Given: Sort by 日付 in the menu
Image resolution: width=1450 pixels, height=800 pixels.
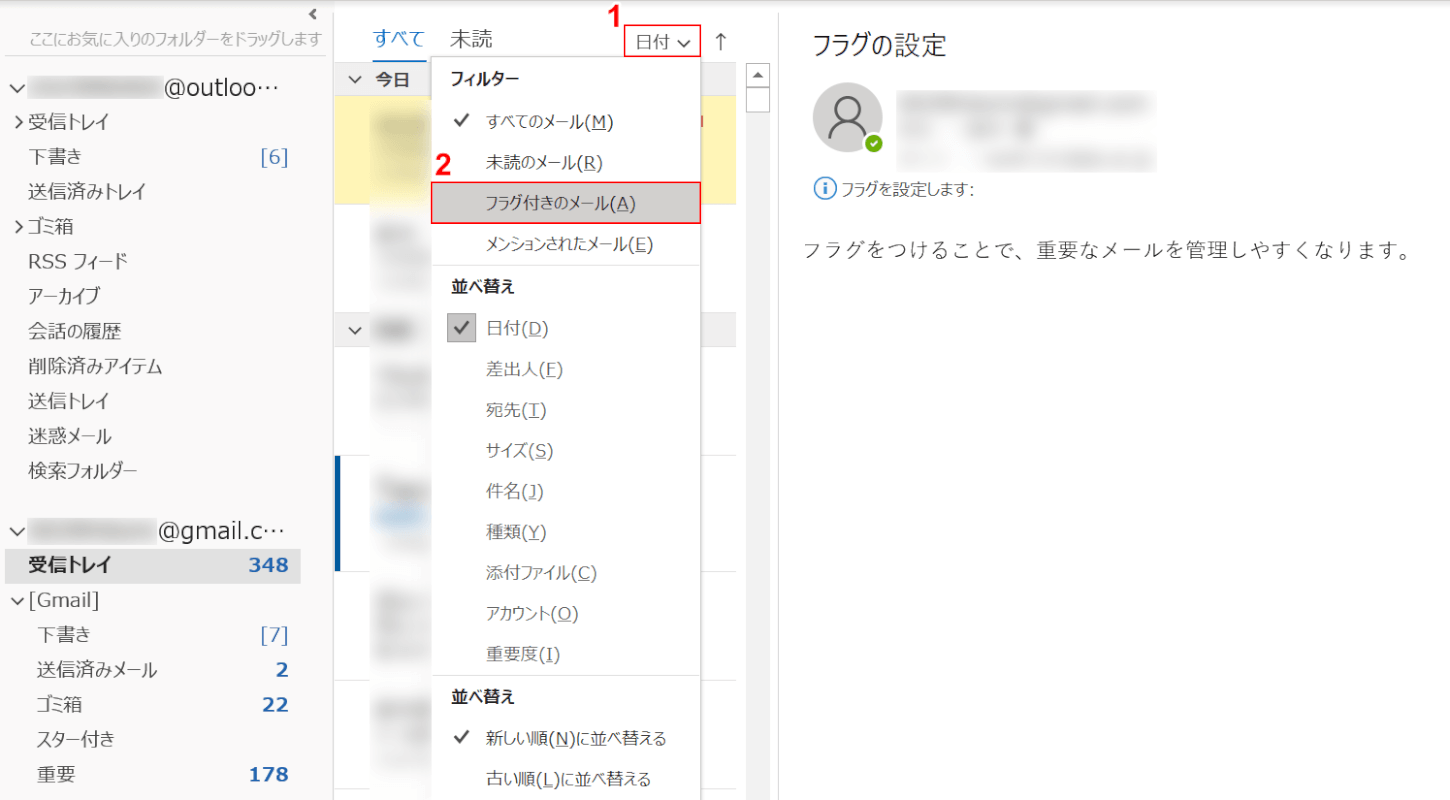Looking at the screenshot, I should [x=566, y=328].
